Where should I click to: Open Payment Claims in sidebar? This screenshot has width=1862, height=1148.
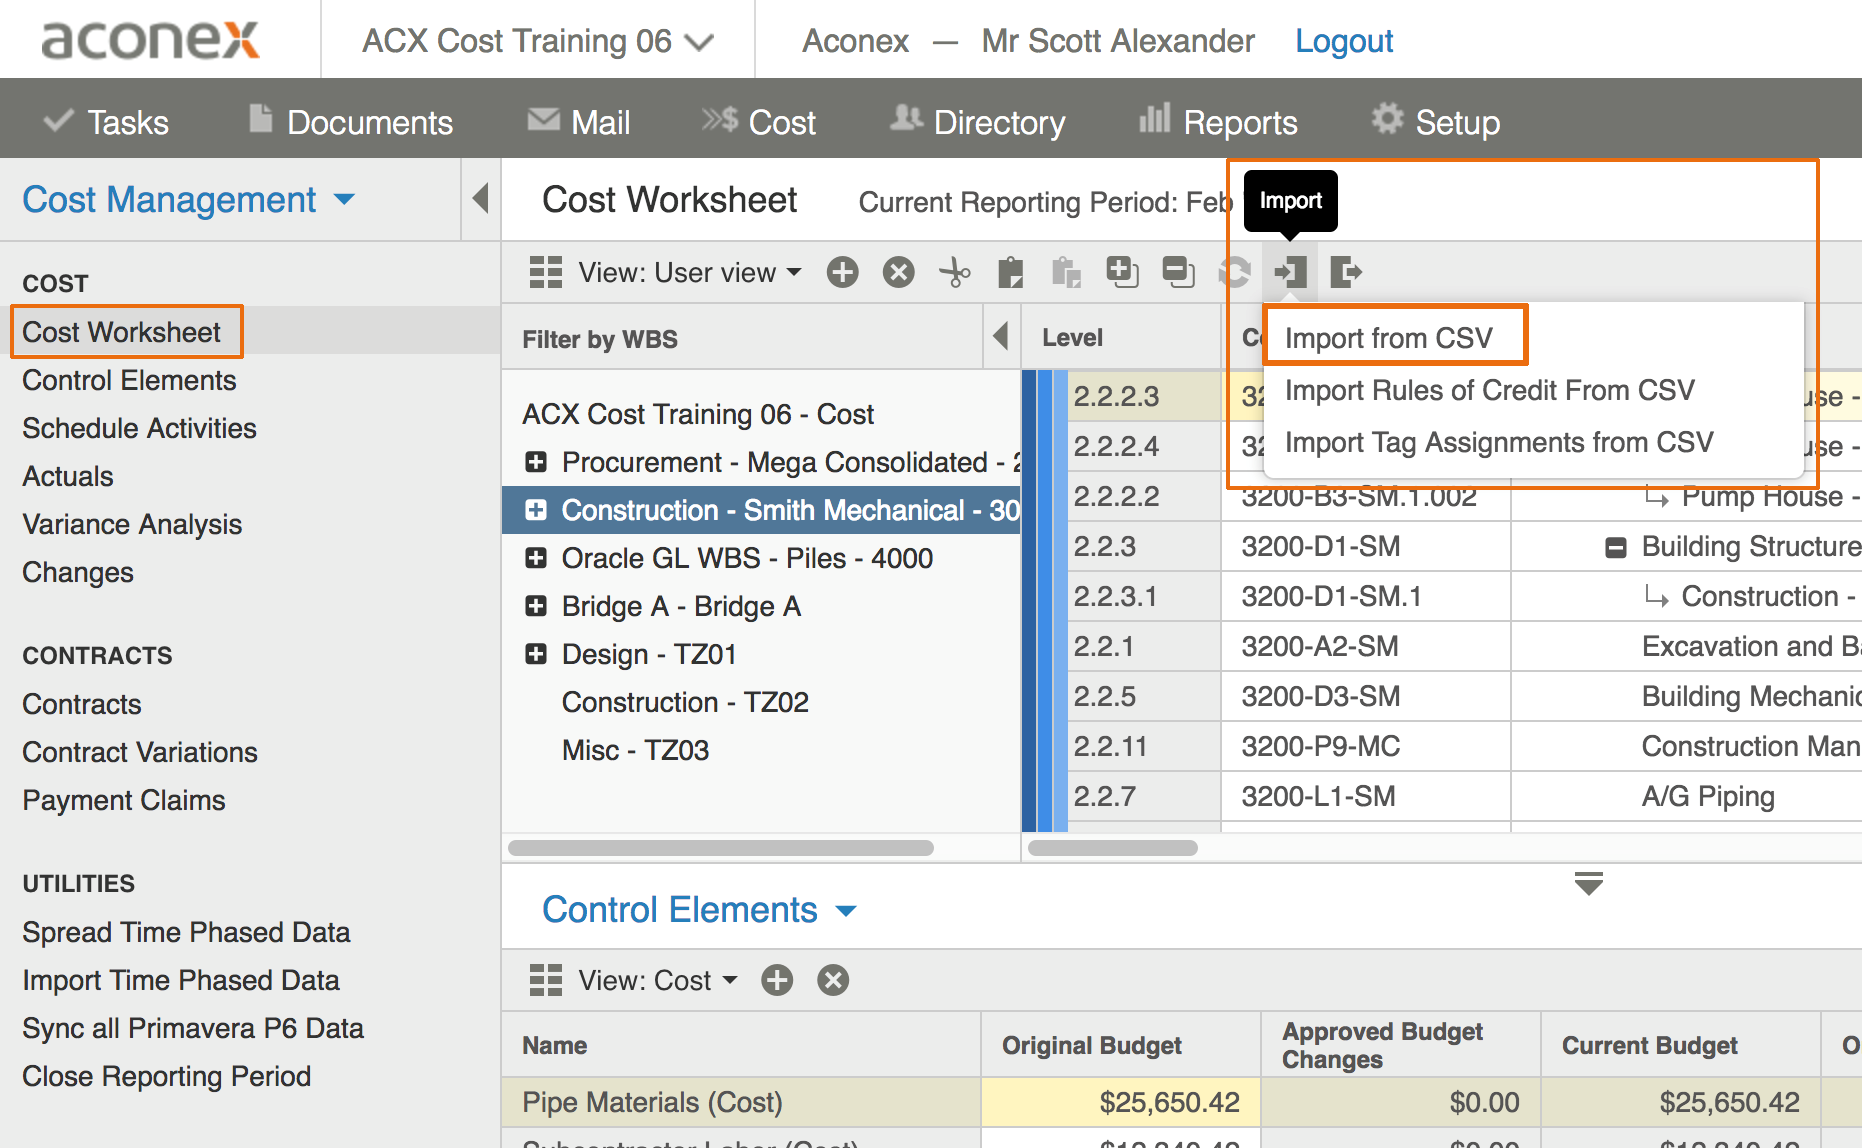click(x=124, y=800)
